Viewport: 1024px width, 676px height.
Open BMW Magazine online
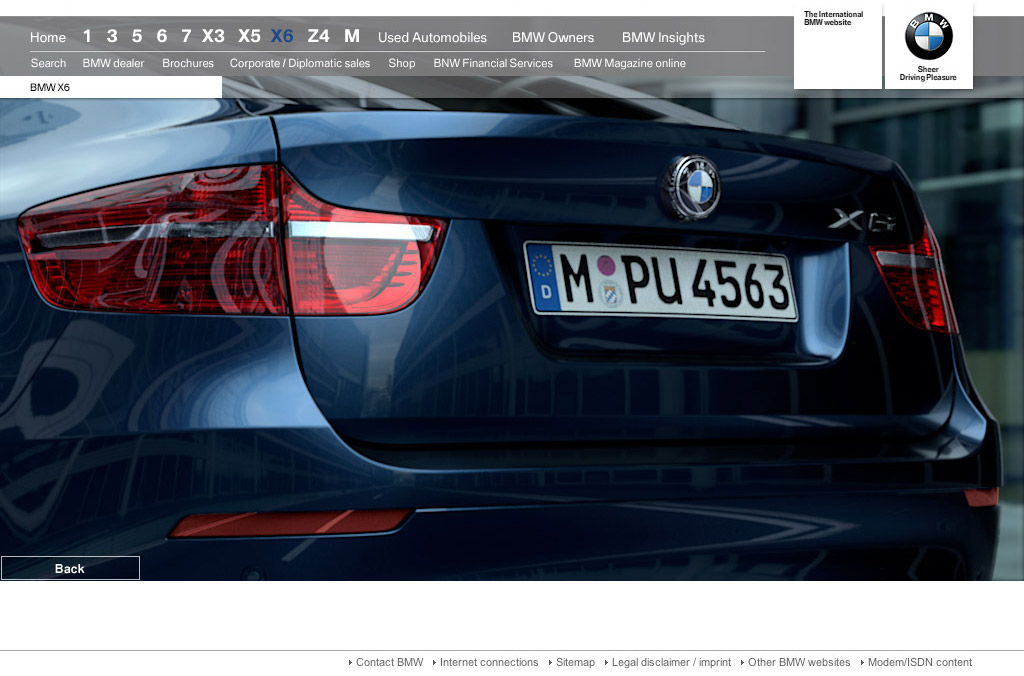click(630, 63)
